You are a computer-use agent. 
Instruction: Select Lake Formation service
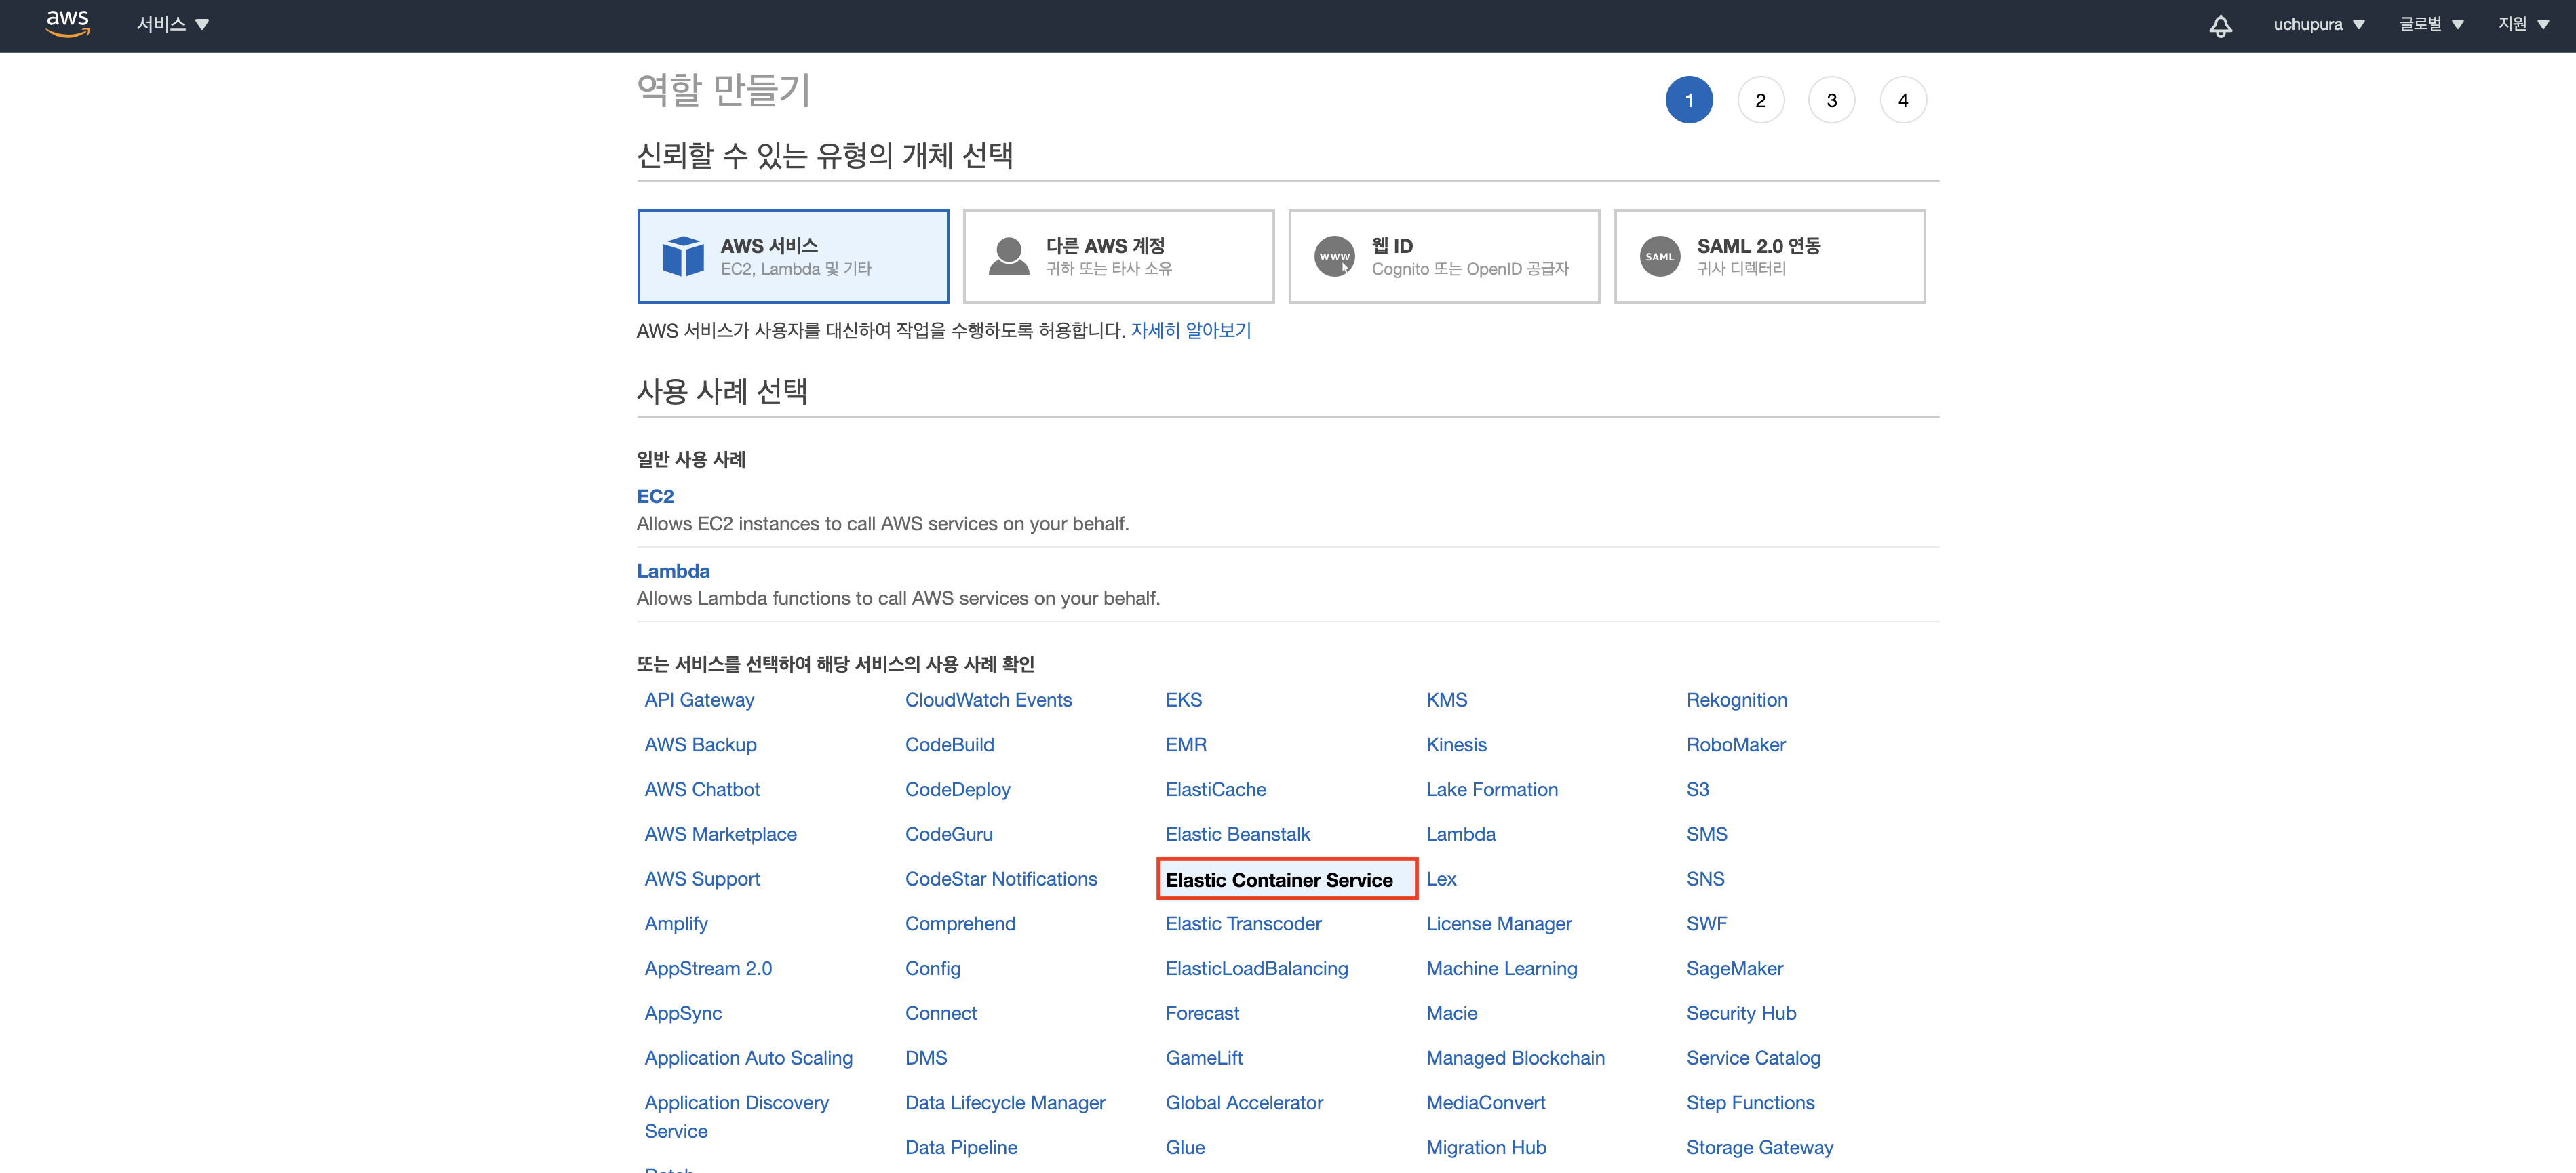1491,789
